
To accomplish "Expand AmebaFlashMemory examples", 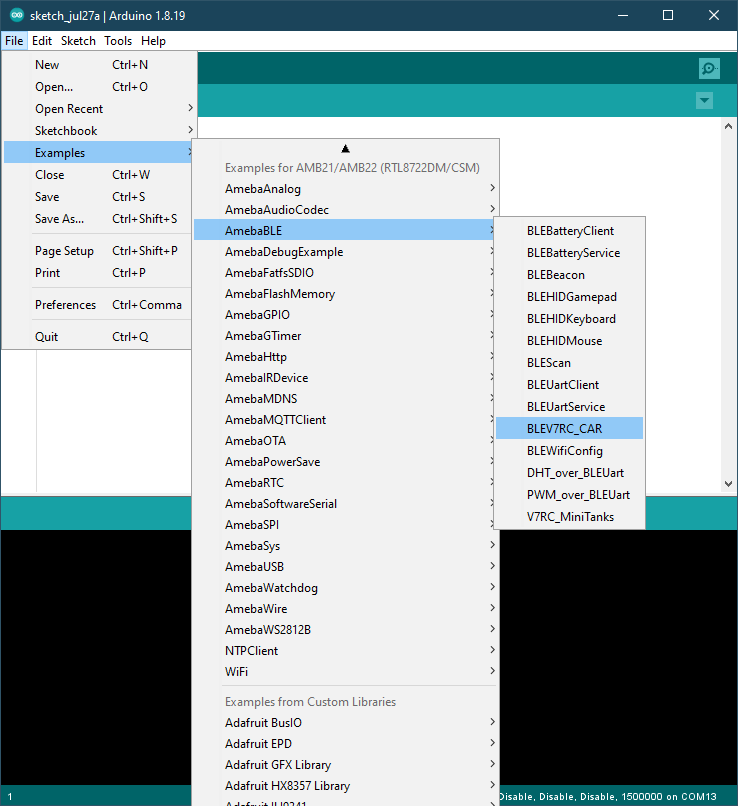I will (x=344, y=294).
